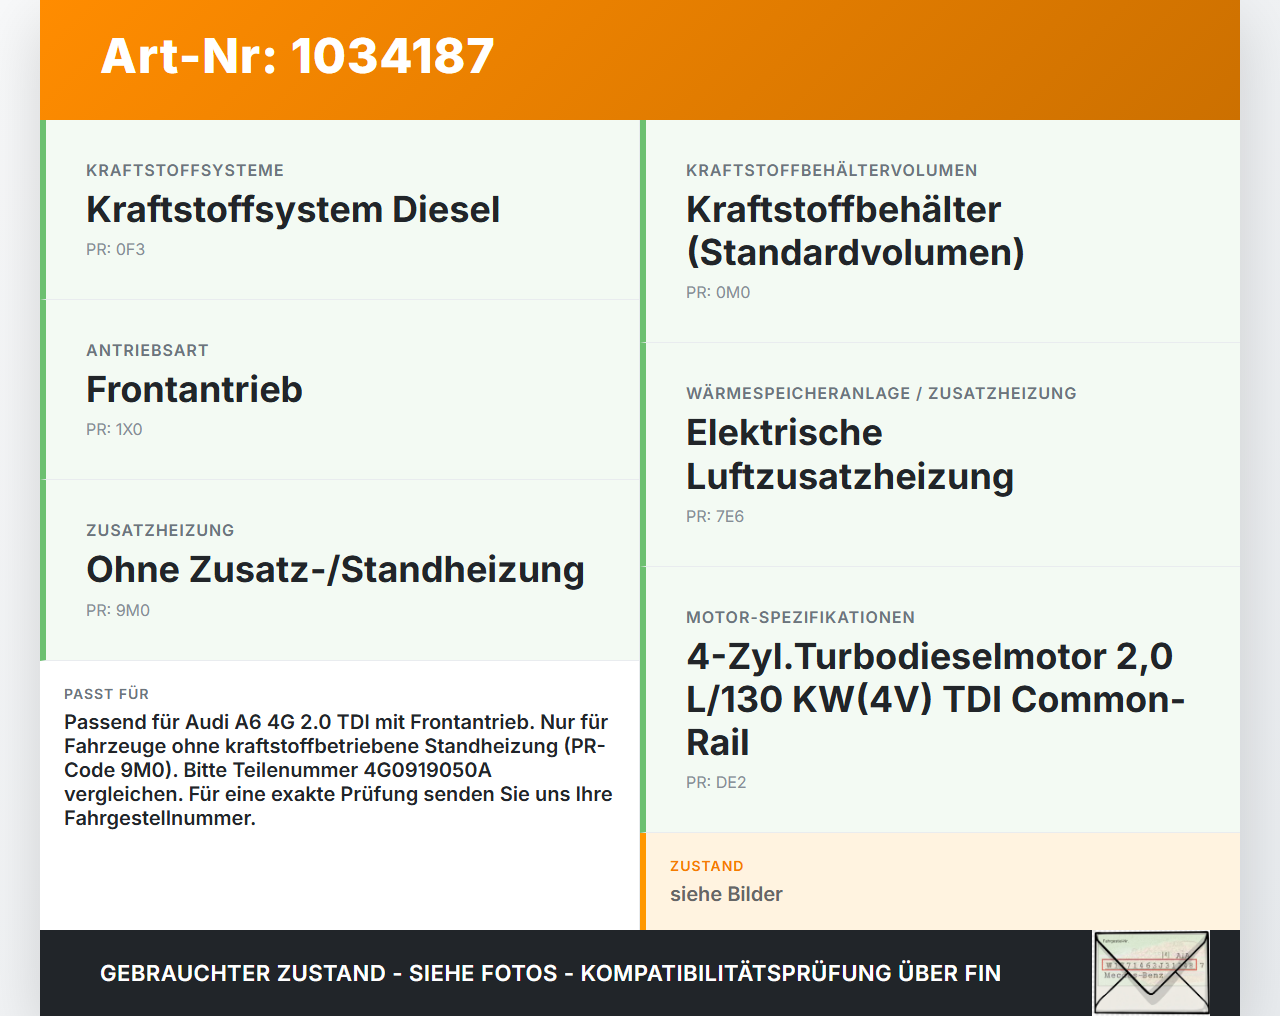
Task: Click the PR: 1X0 code
Action: [x=114, y=430]
